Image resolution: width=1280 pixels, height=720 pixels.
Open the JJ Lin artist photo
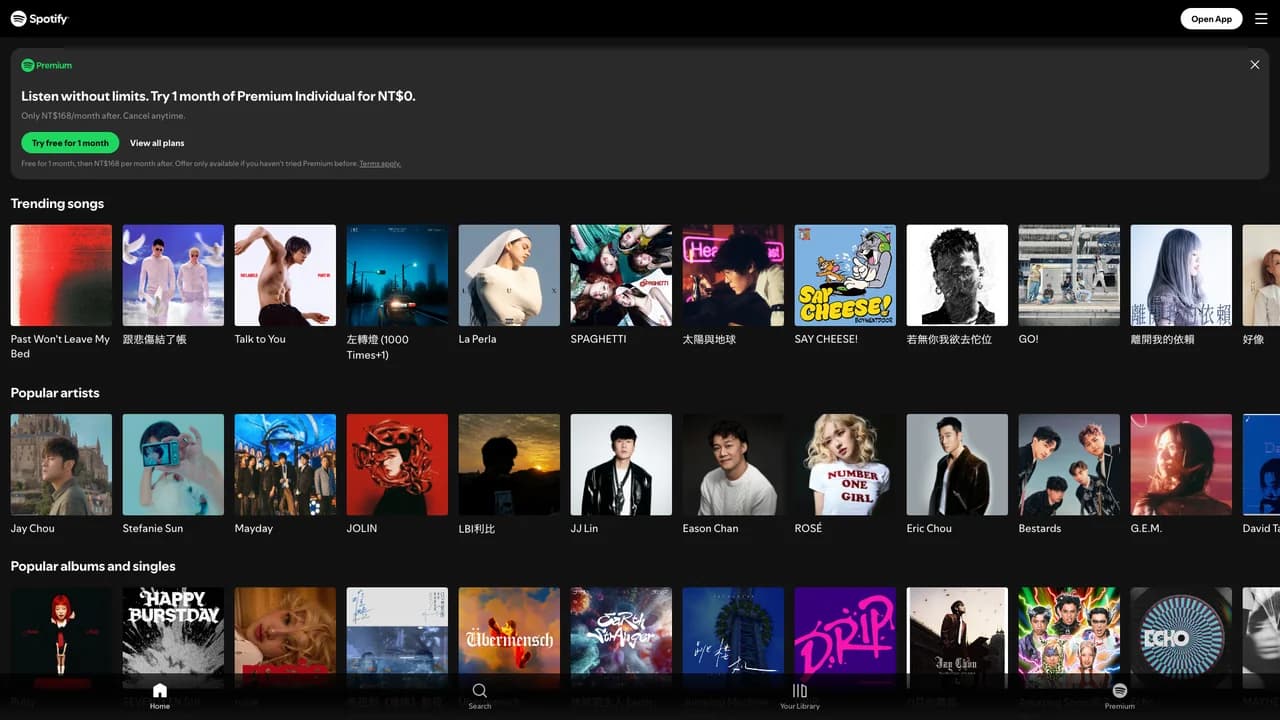tap(621, 465)
